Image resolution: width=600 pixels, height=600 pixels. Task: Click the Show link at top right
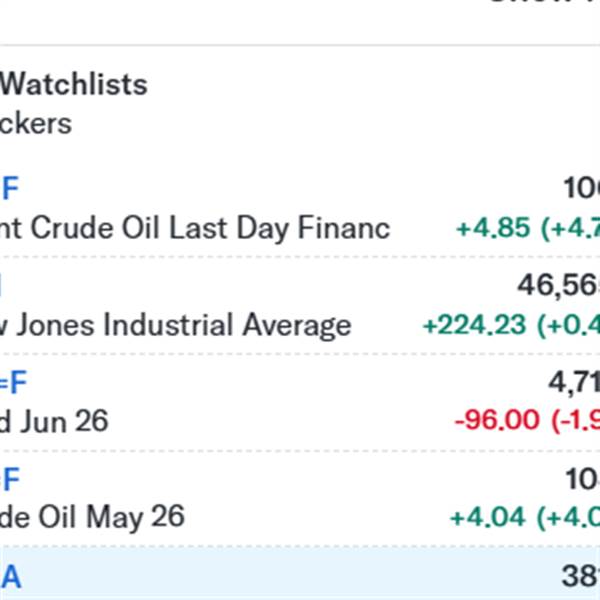[x=542, y=3]
